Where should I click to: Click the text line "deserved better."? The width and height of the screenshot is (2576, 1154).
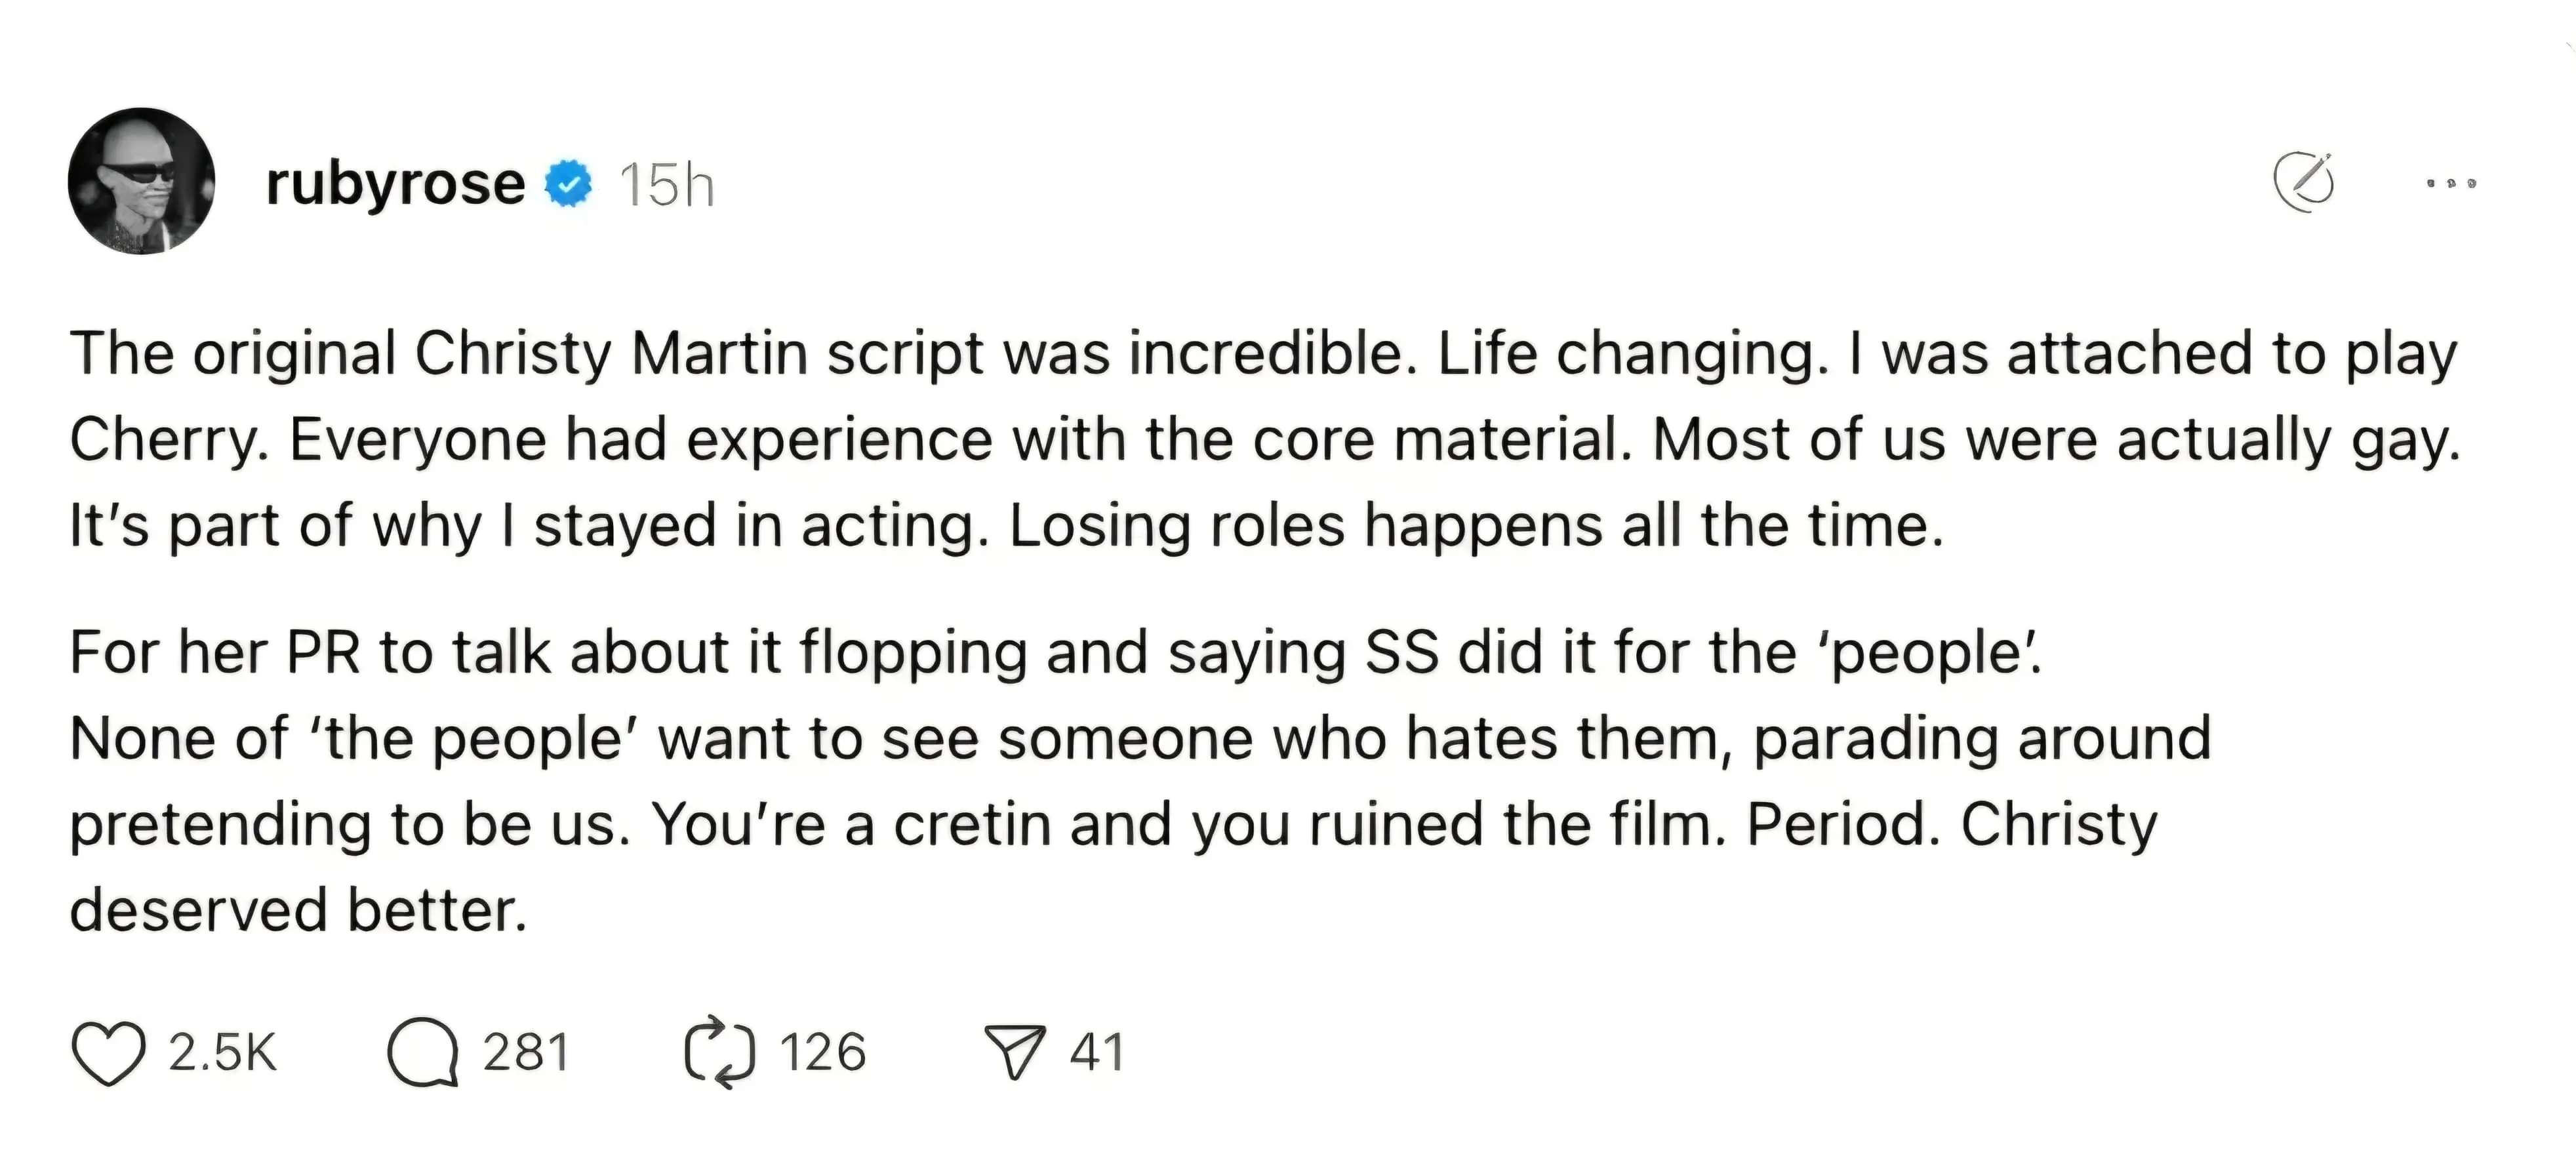click(298, 911)
